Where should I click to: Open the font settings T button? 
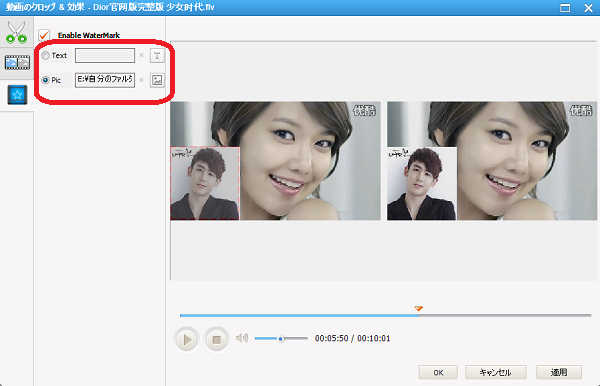click(157, 55)
